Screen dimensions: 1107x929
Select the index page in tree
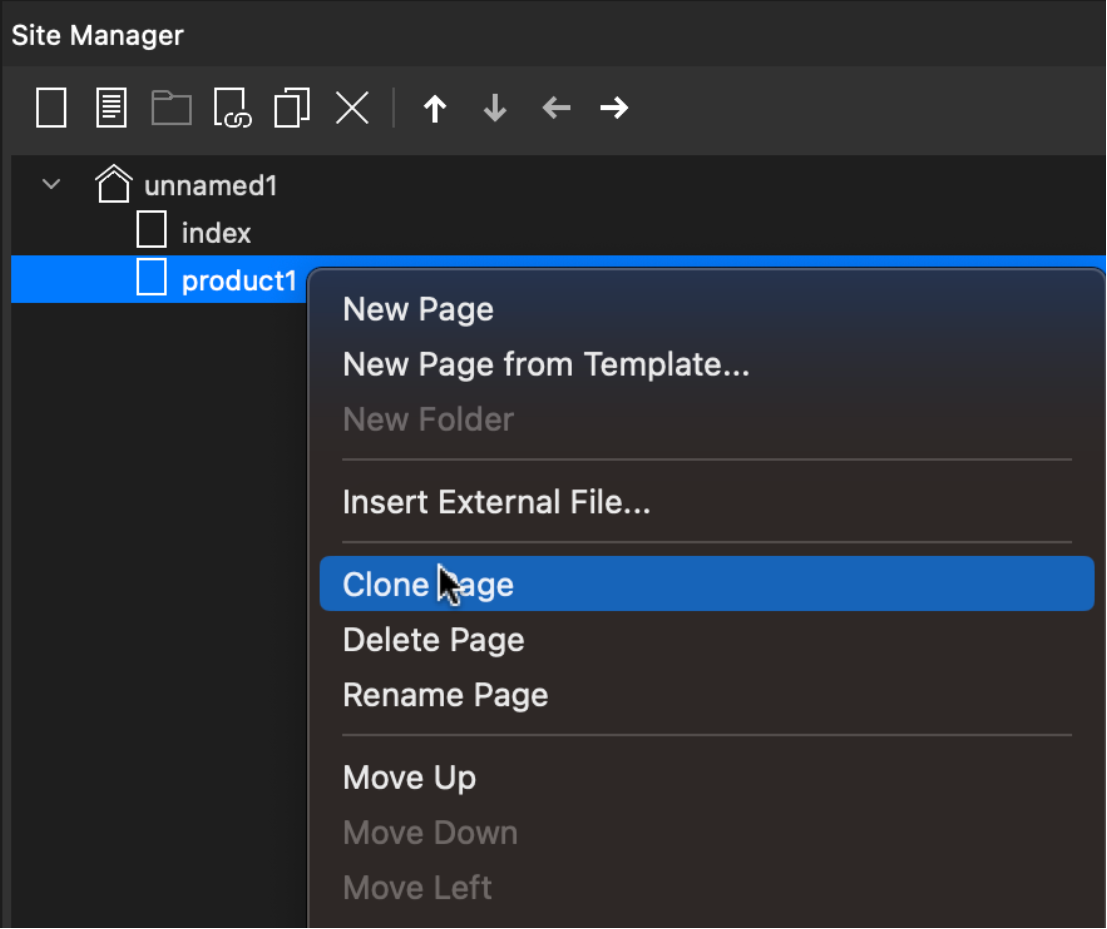216,234
